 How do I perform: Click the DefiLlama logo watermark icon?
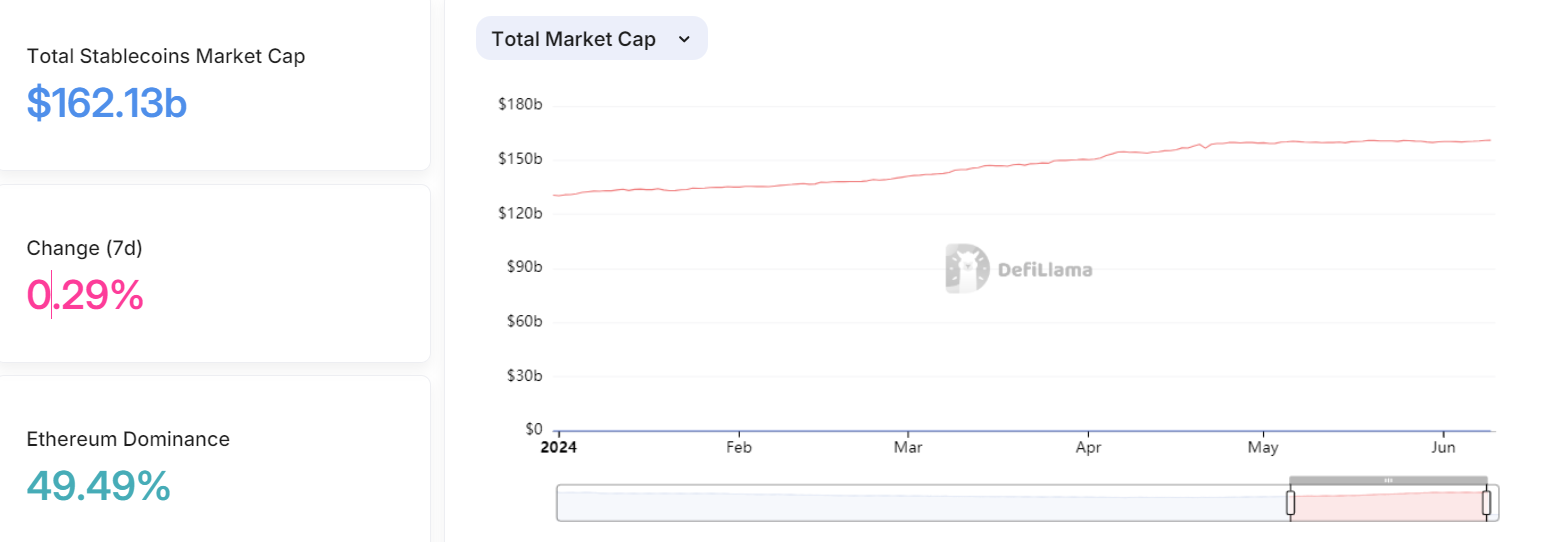click(966, 268)
